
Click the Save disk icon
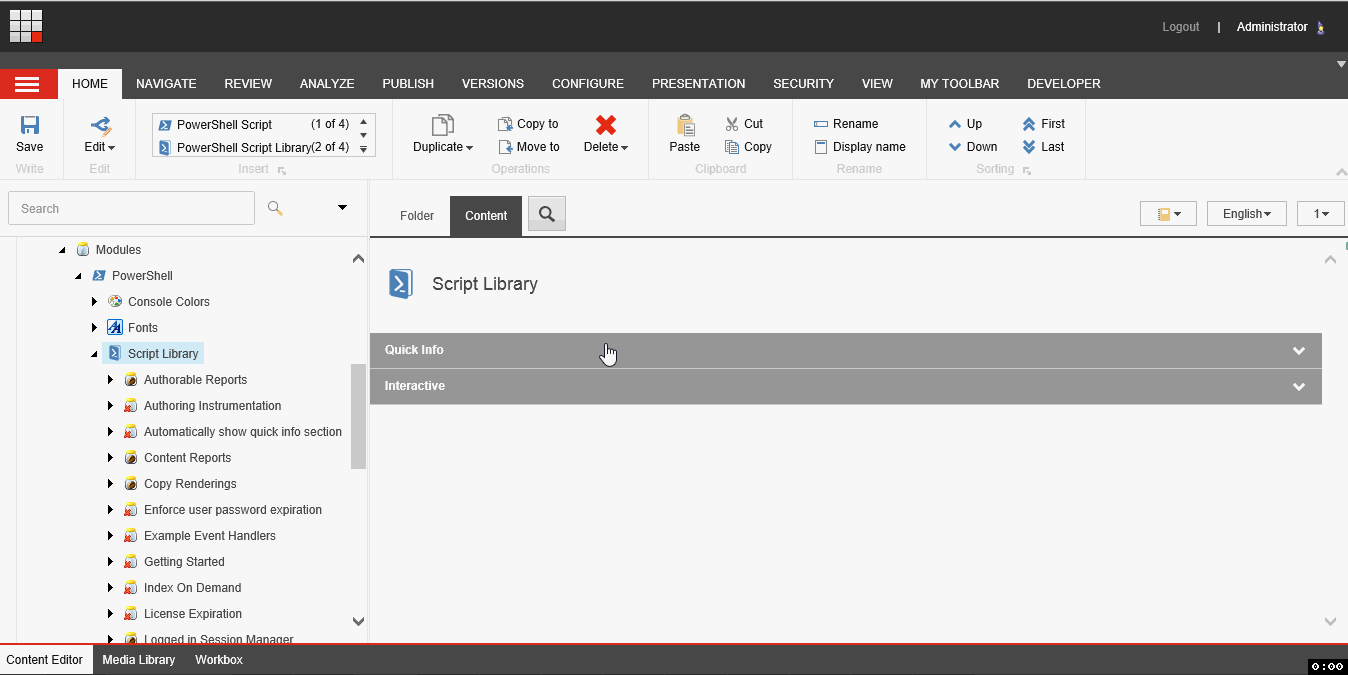tap(30, 125)
